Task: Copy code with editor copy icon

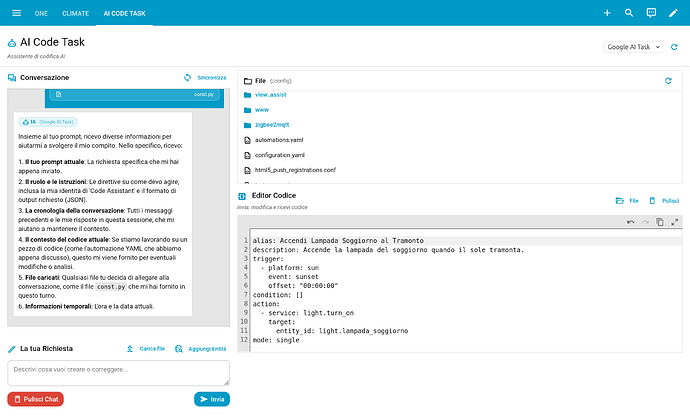Action: 660,222
